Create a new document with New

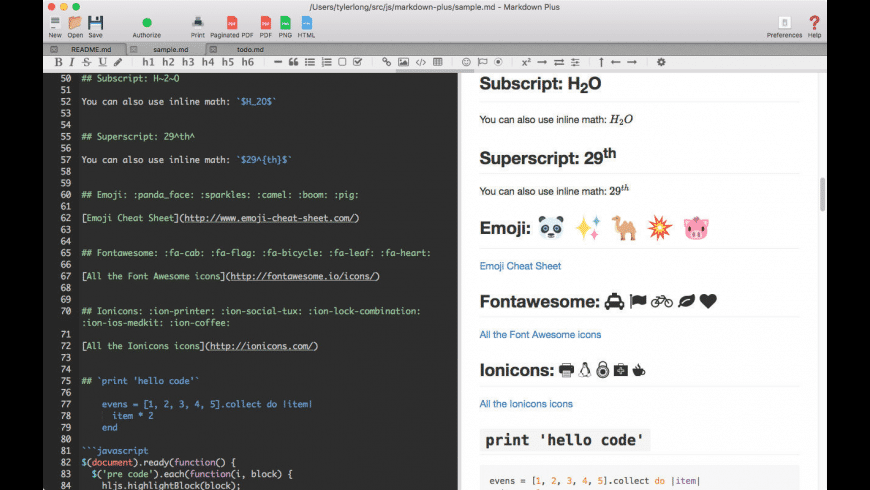[x=55, y=27]
